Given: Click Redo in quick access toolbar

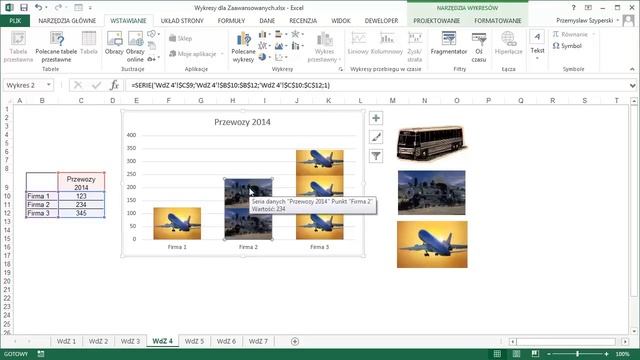Looking at the screenshot, I should [58, 8].
